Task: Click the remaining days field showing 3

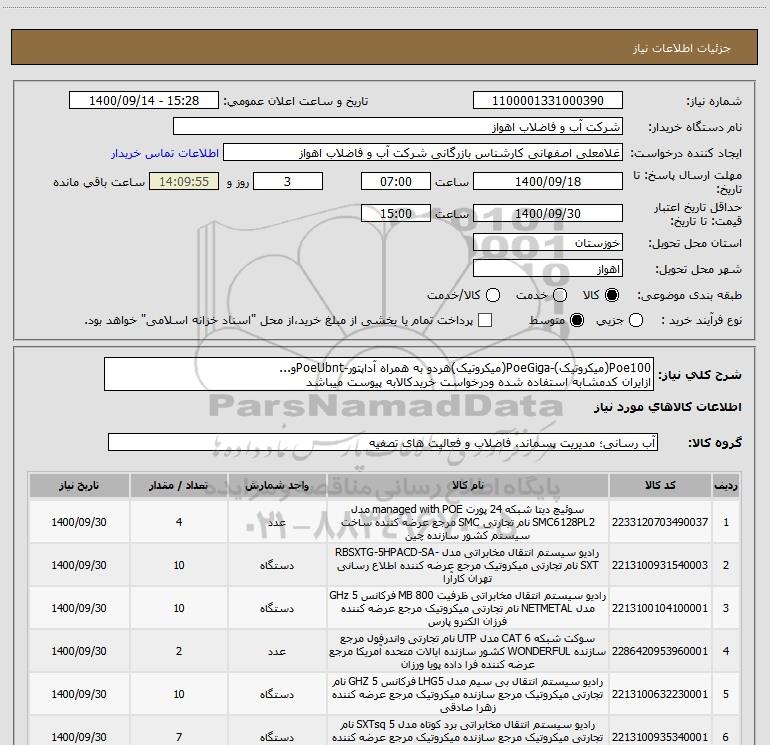Action: 288,181
